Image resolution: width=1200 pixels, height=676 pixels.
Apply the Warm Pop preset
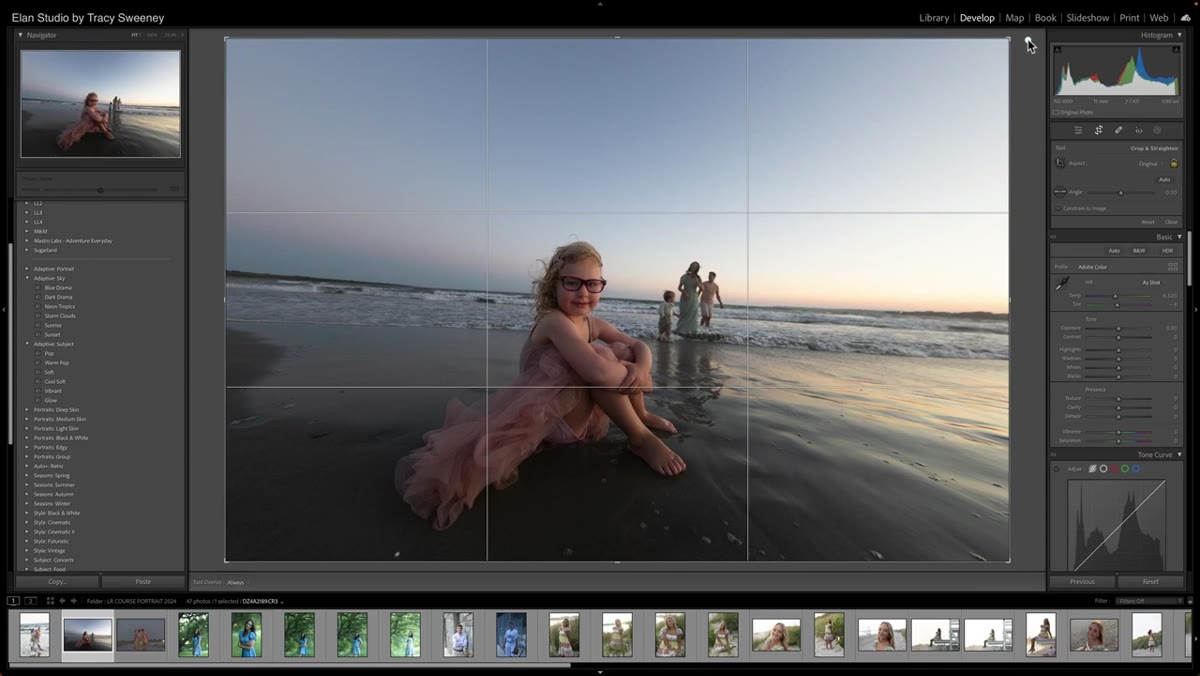point(57,363)
